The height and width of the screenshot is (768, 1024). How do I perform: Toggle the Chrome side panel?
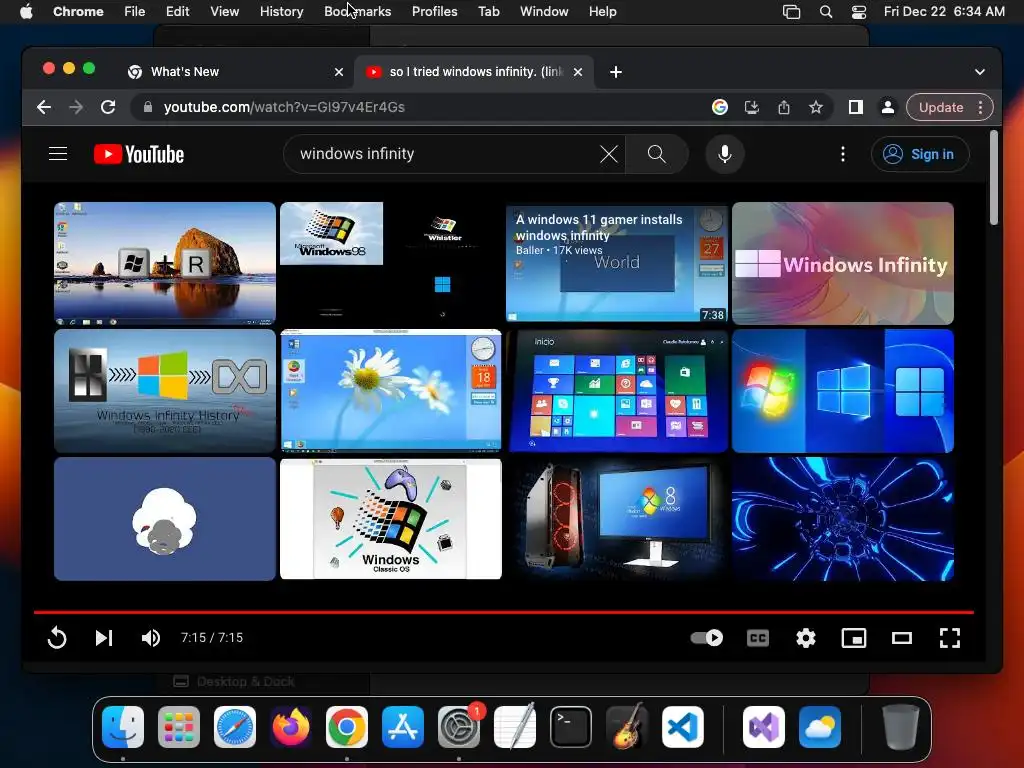[x=856, y=107]
